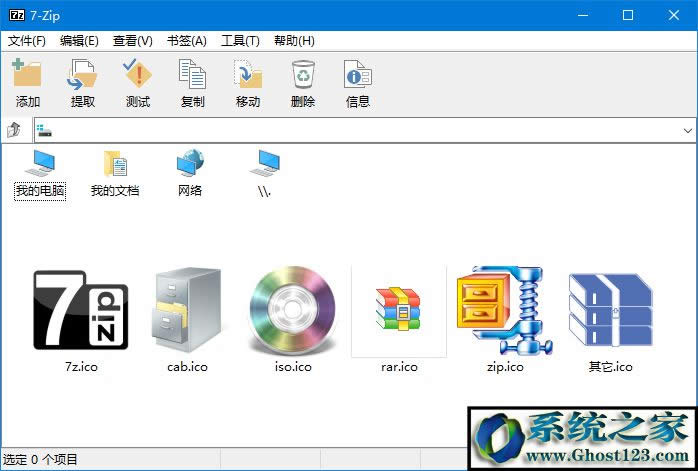Click the 其它.ico blue archive image
Image resolution: width=698 pixels, height=471 pixels.
pyautogui.click(x=610, y=310)
